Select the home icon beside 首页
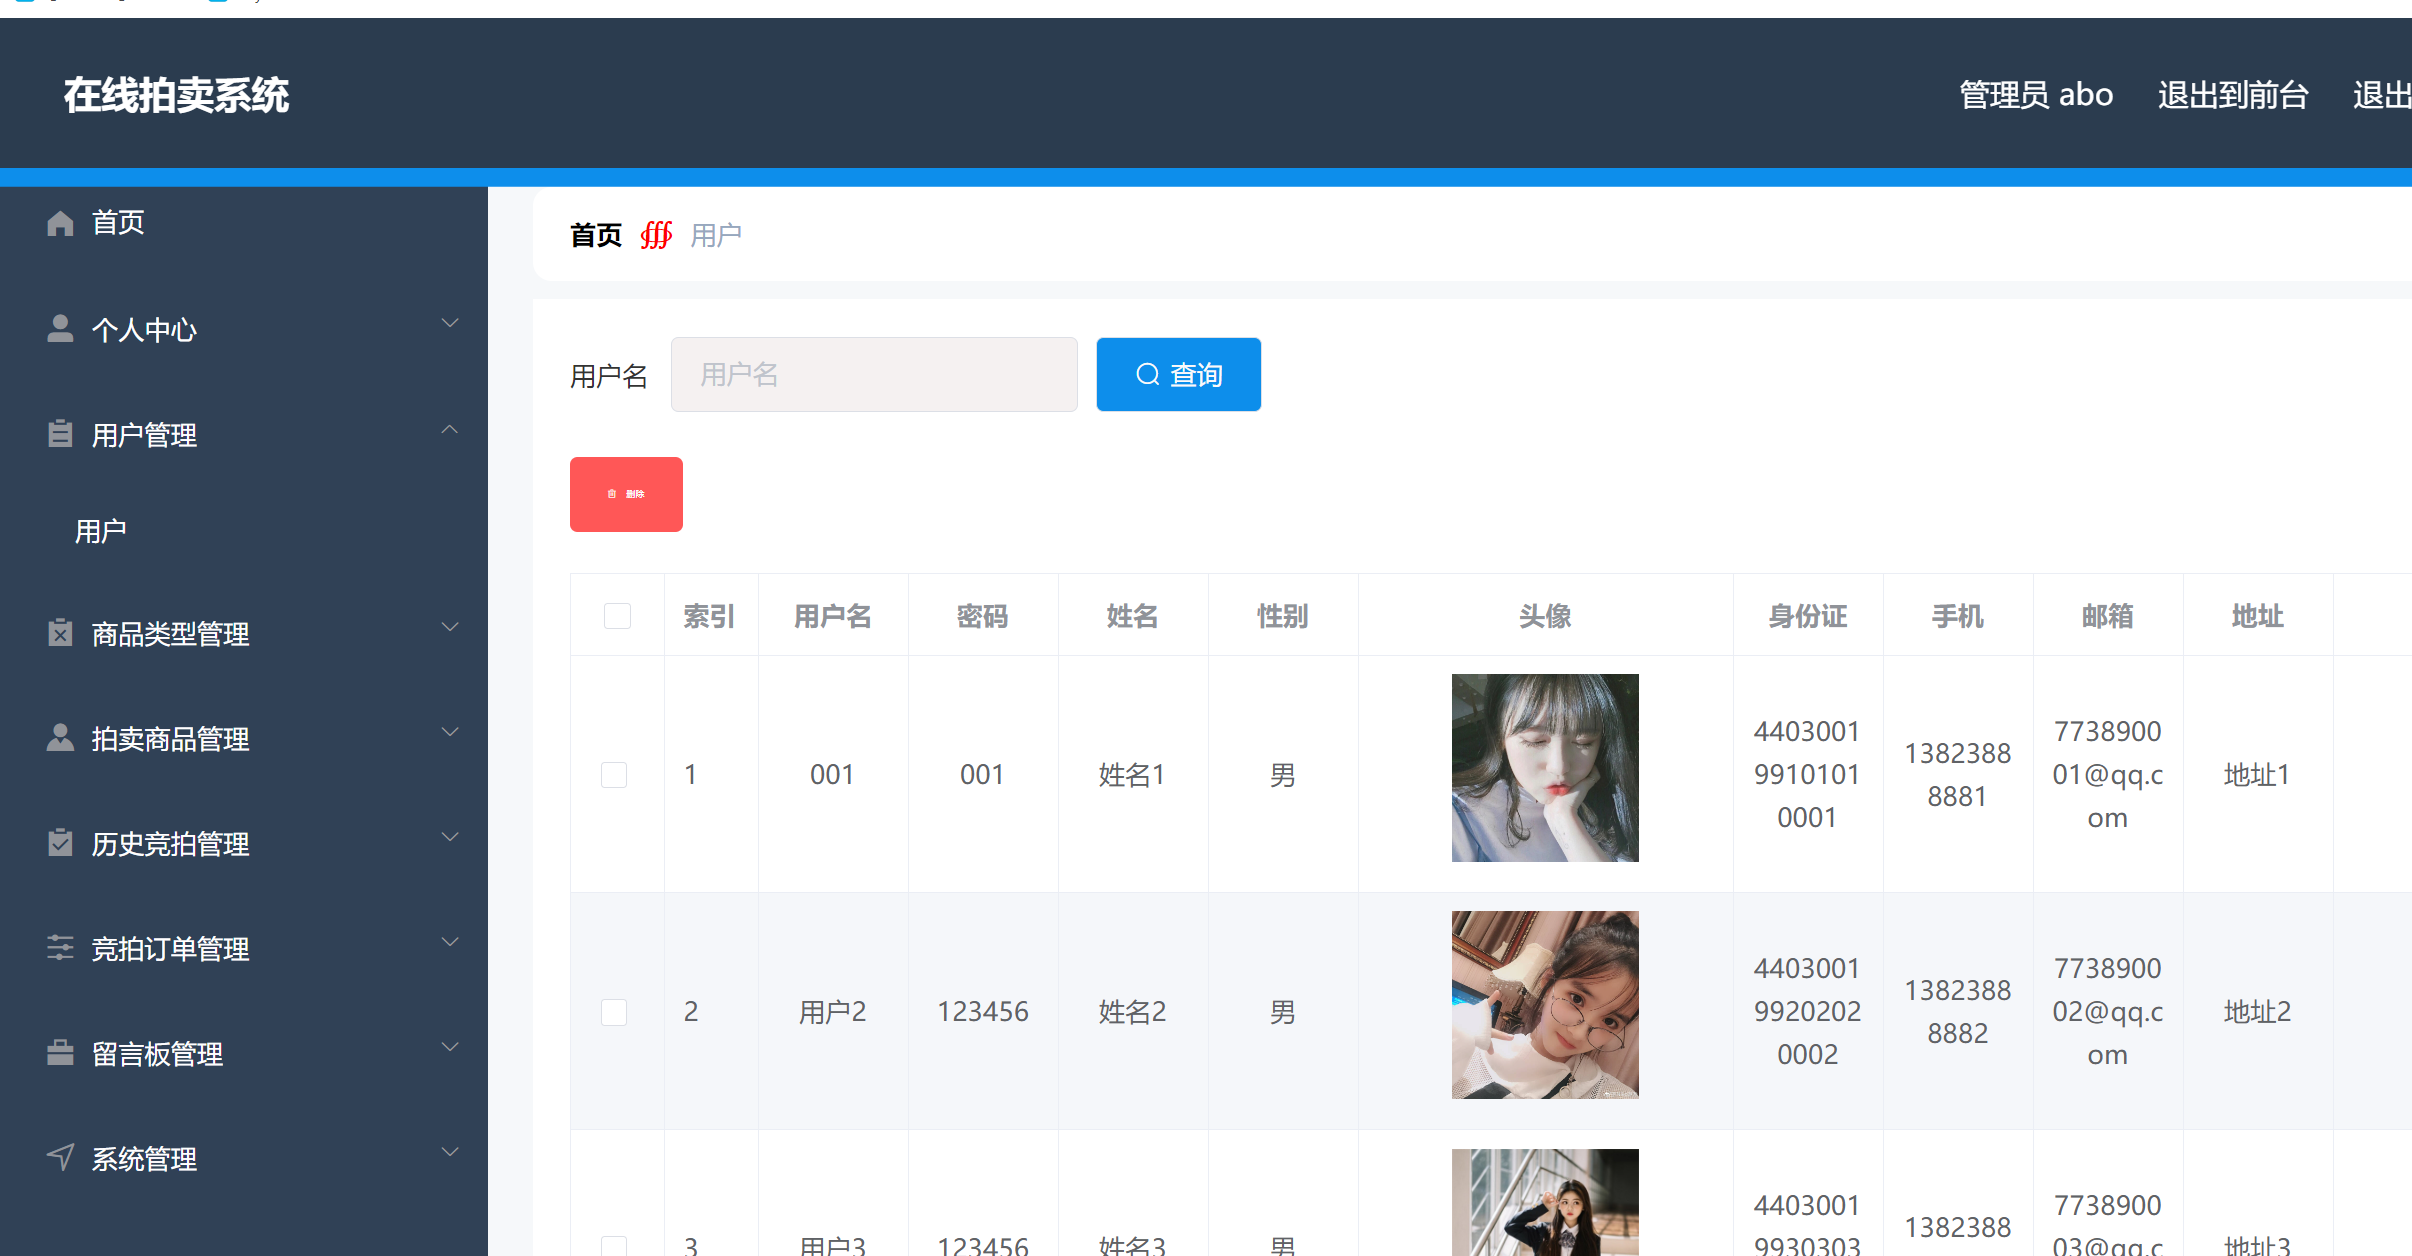 tap(59, 222)
